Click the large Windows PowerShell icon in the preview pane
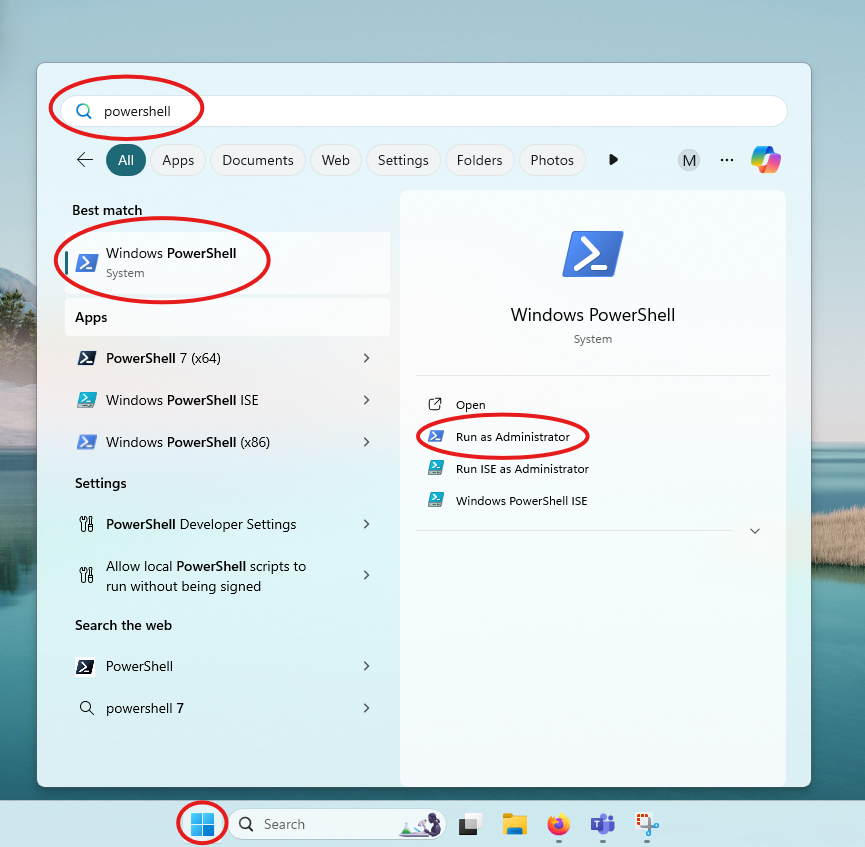865x847 pixels. [592, 254]
